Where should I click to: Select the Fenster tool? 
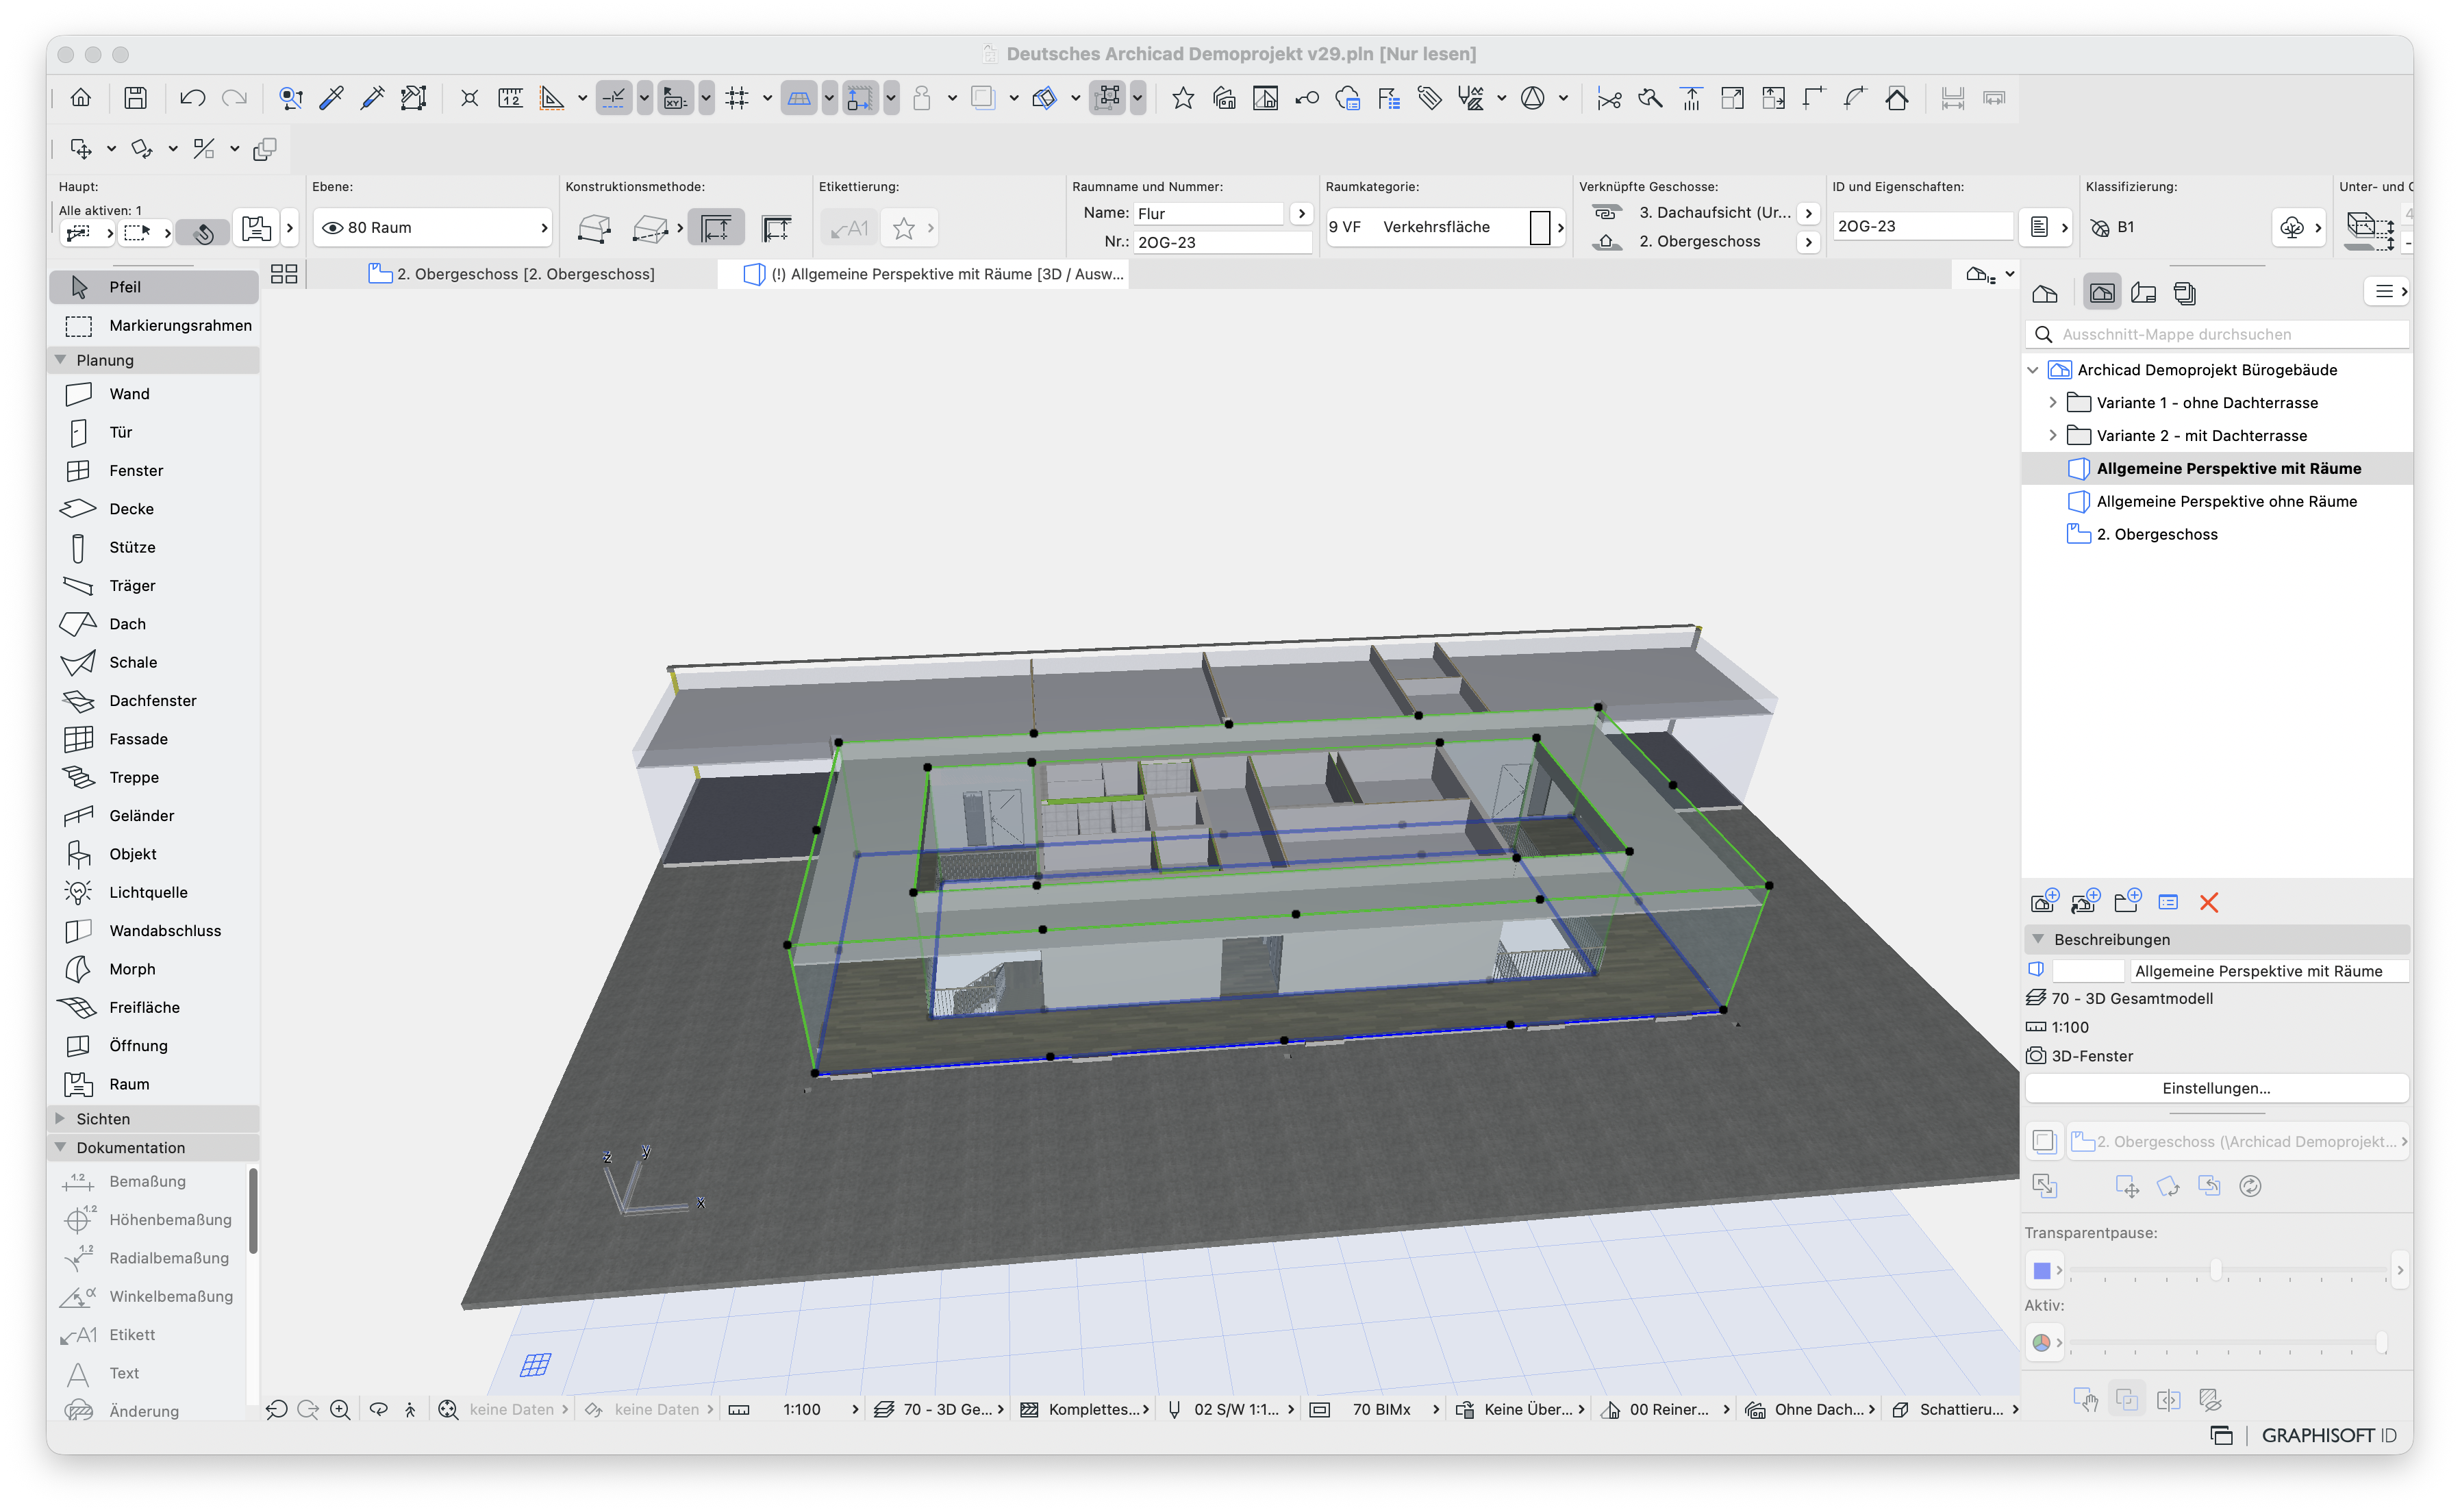point(154,471)
